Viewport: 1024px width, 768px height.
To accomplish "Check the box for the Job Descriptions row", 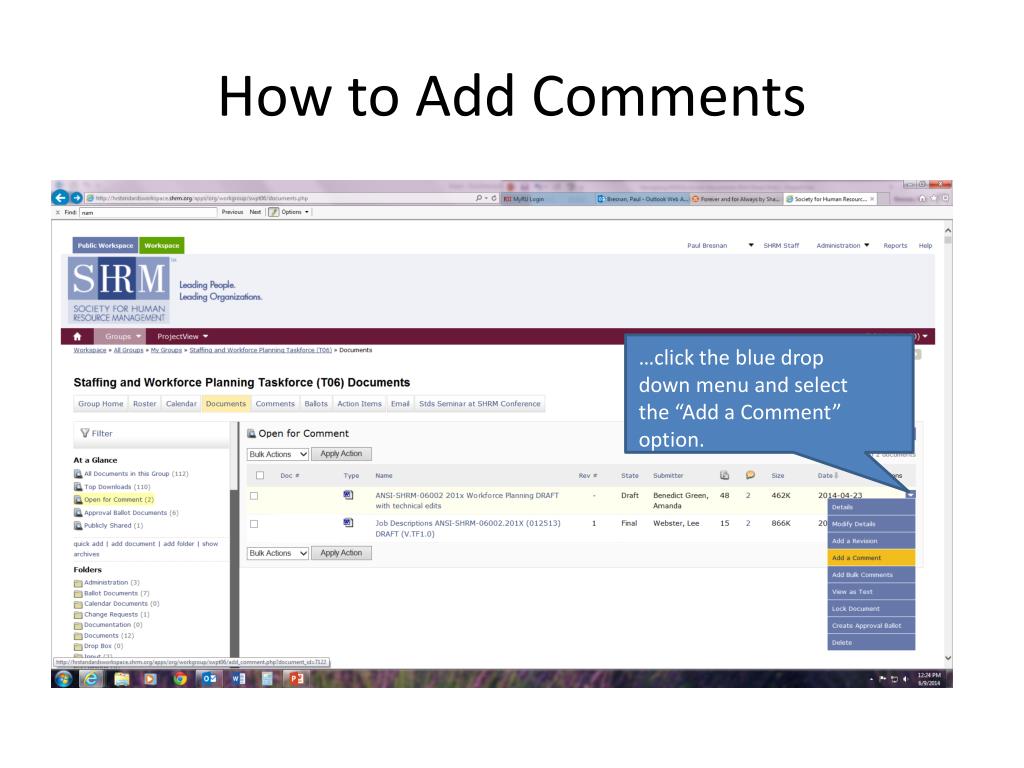I will coord(254,524).
